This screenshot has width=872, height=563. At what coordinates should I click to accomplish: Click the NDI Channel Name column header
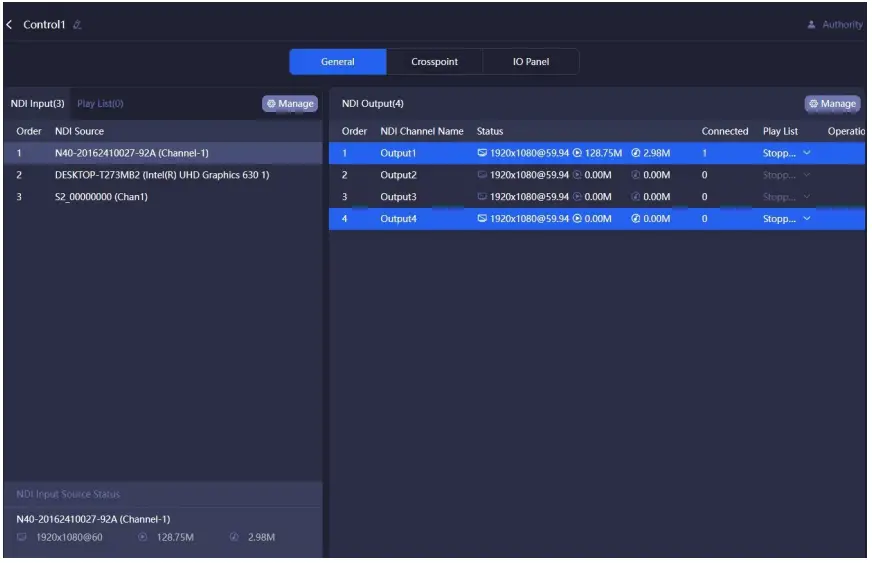pos(422,131)
